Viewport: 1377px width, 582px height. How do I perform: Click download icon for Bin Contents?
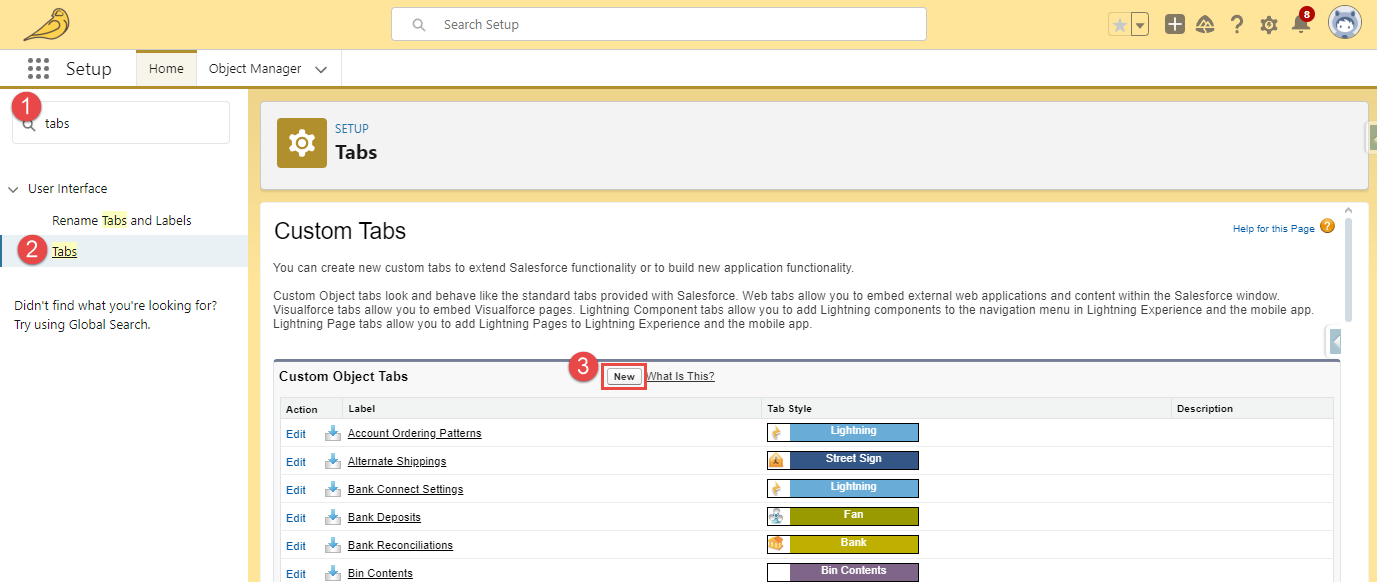click(333, 573)
